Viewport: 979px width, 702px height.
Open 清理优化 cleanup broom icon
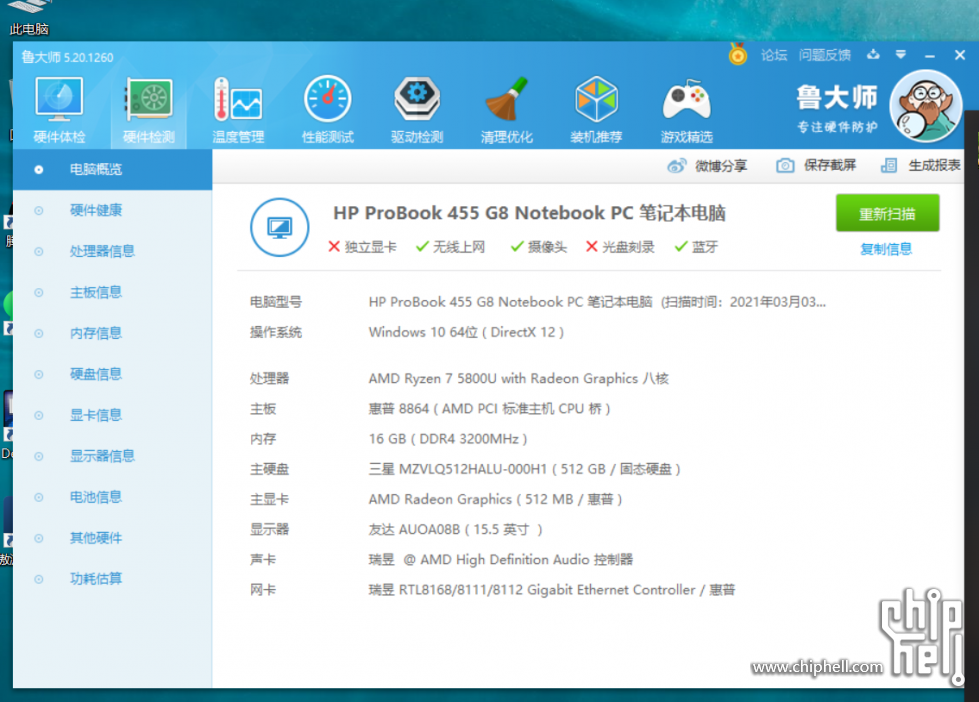(x=506, y=110)
